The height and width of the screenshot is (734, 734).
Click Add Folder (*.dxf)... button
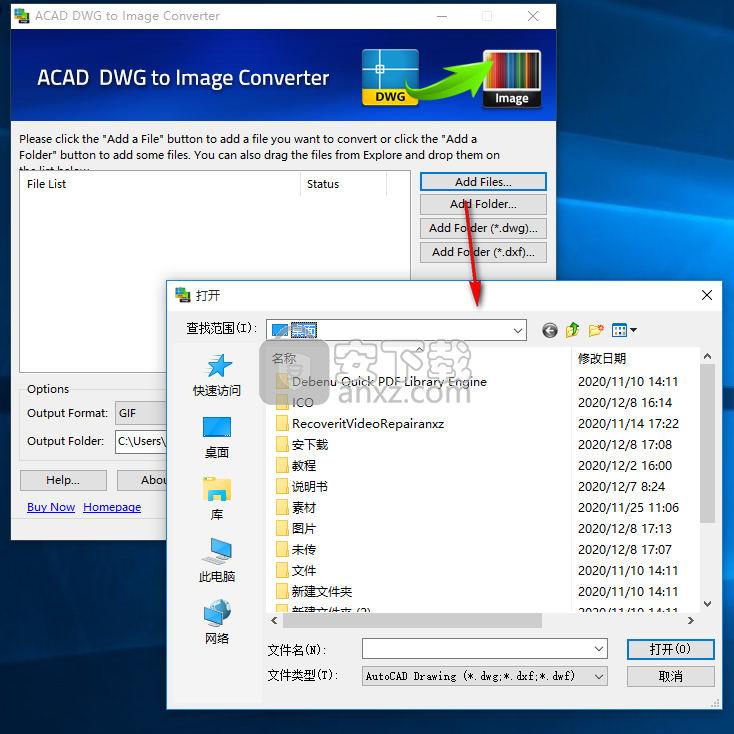pyautogui.click(x=483, y=252)
